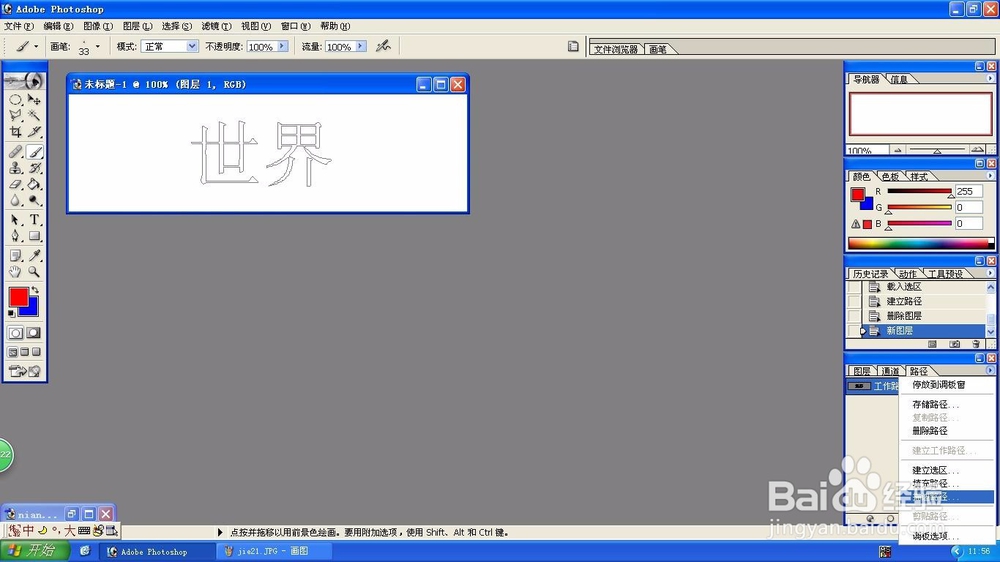Screen dimensions: 1000x562
Task: Select the Notes tool
Action: 15,256
